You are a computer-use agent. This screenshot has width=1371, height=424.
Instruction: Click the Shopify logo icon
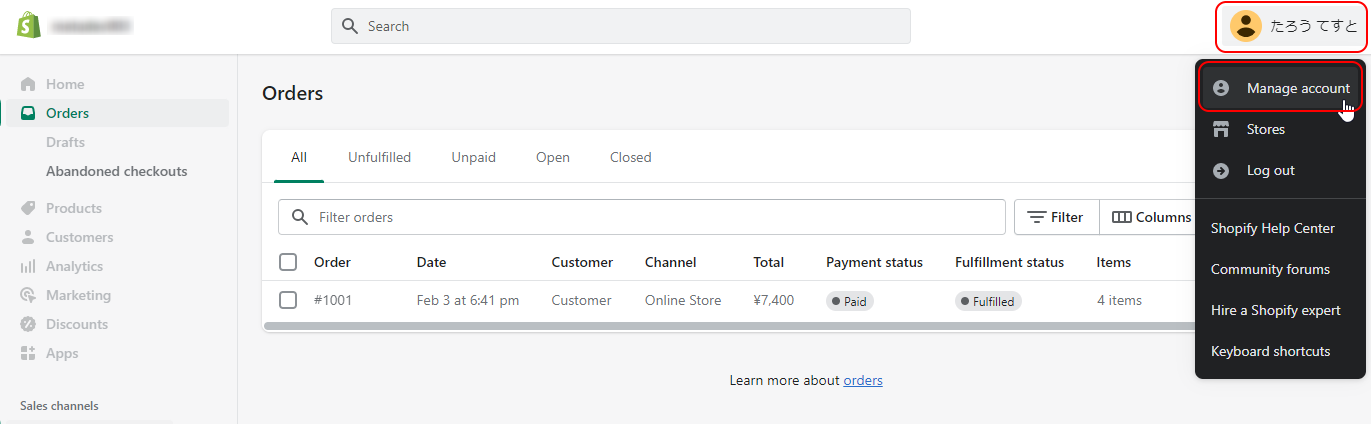(28, 25)
